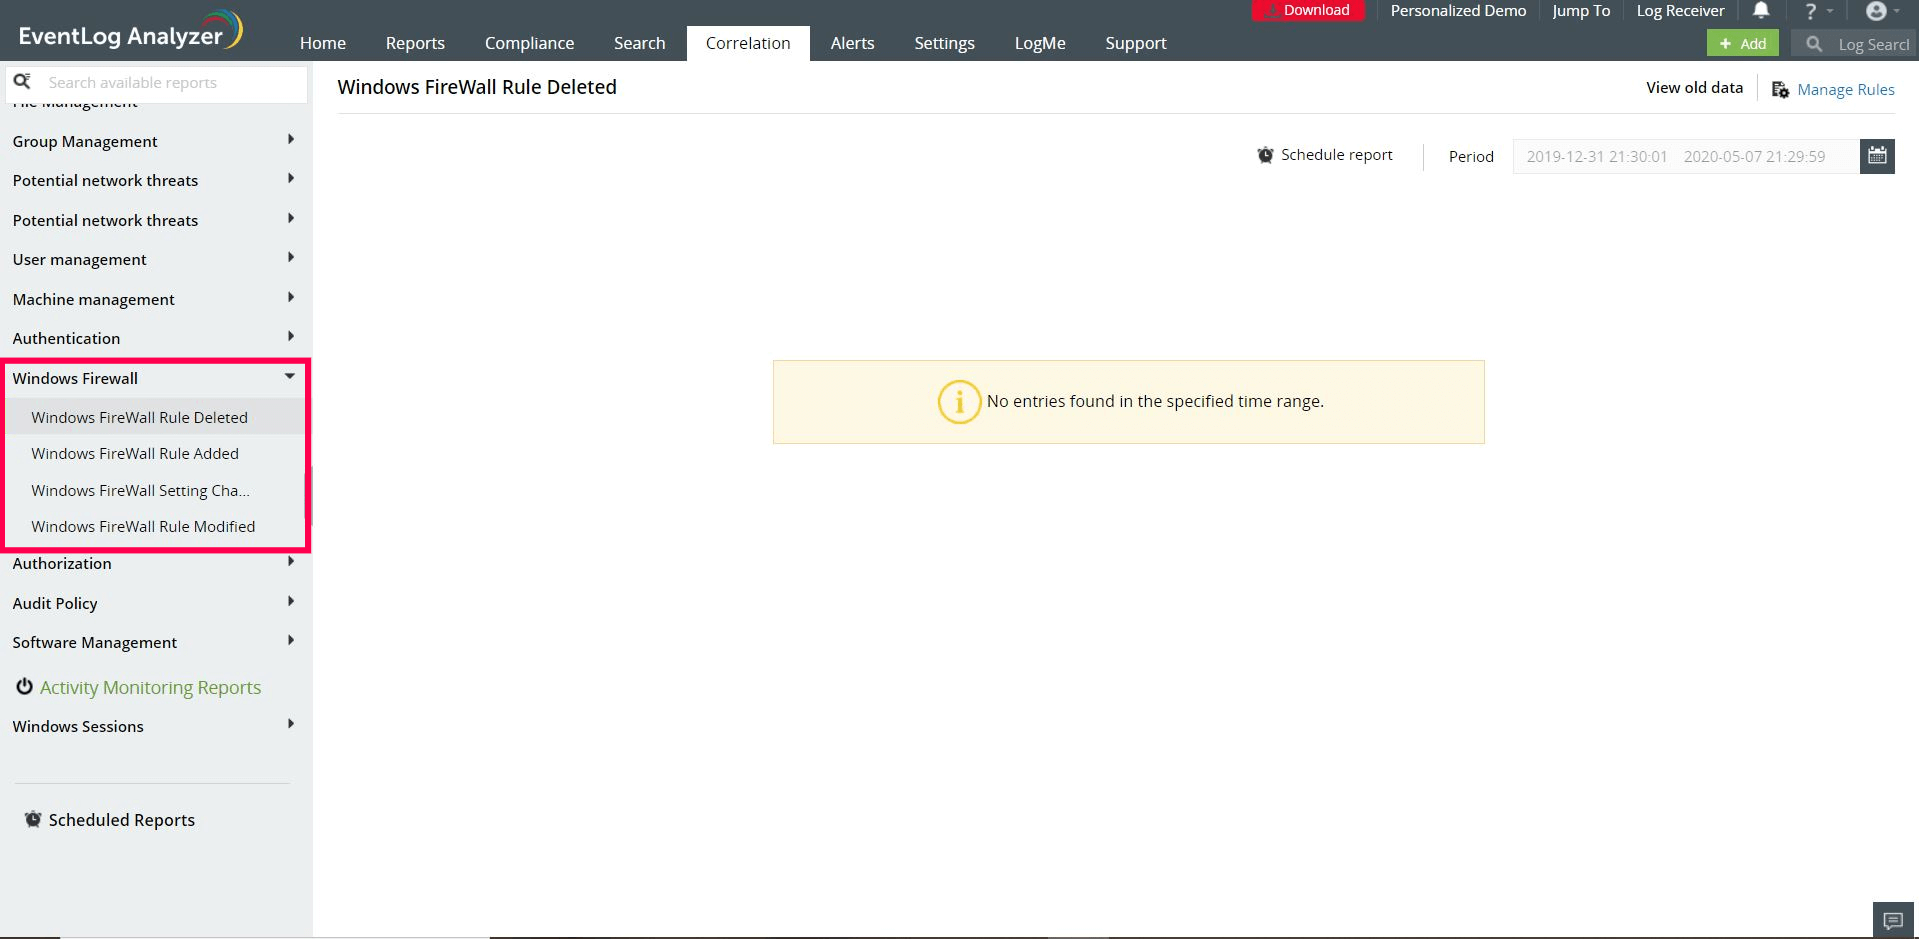This screenshot has width=1919, height=939.
Task: Switch to the Alerts tab
Action: pos(853,43)
